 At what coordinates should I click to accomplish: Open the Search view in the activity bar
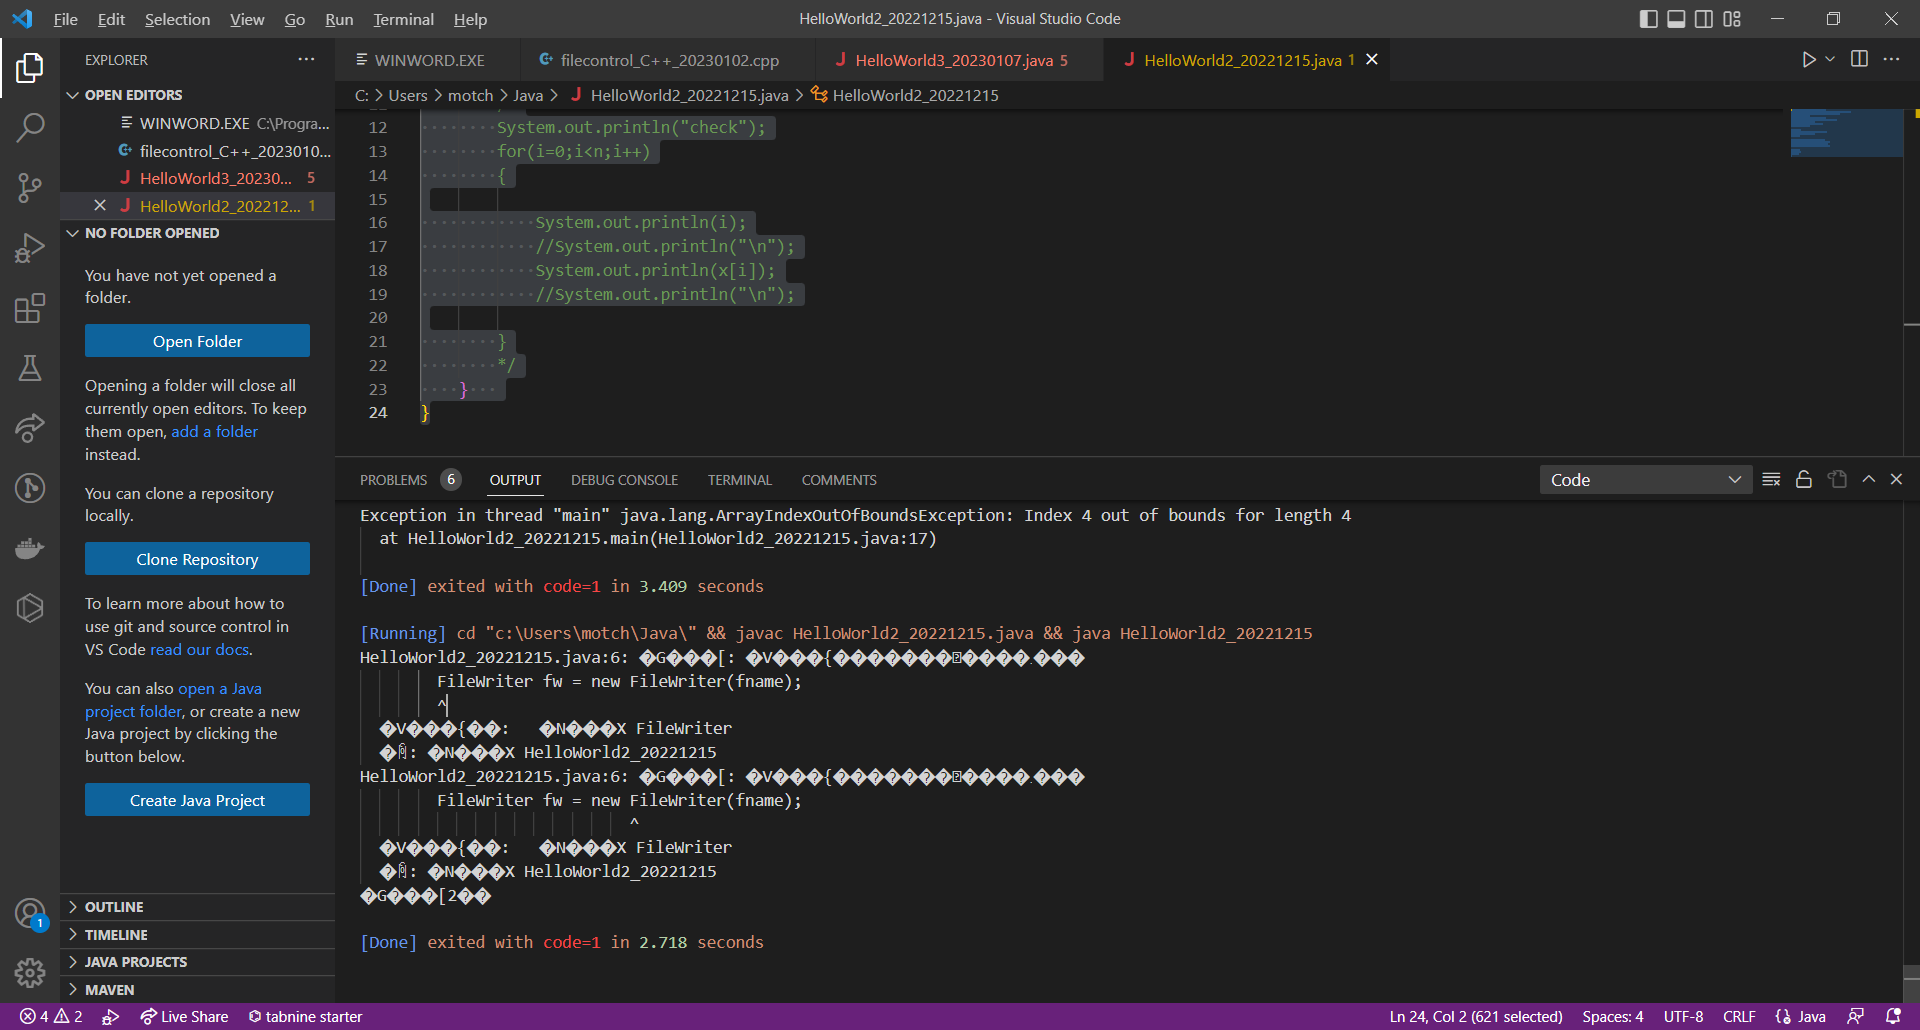pos(30,128)
